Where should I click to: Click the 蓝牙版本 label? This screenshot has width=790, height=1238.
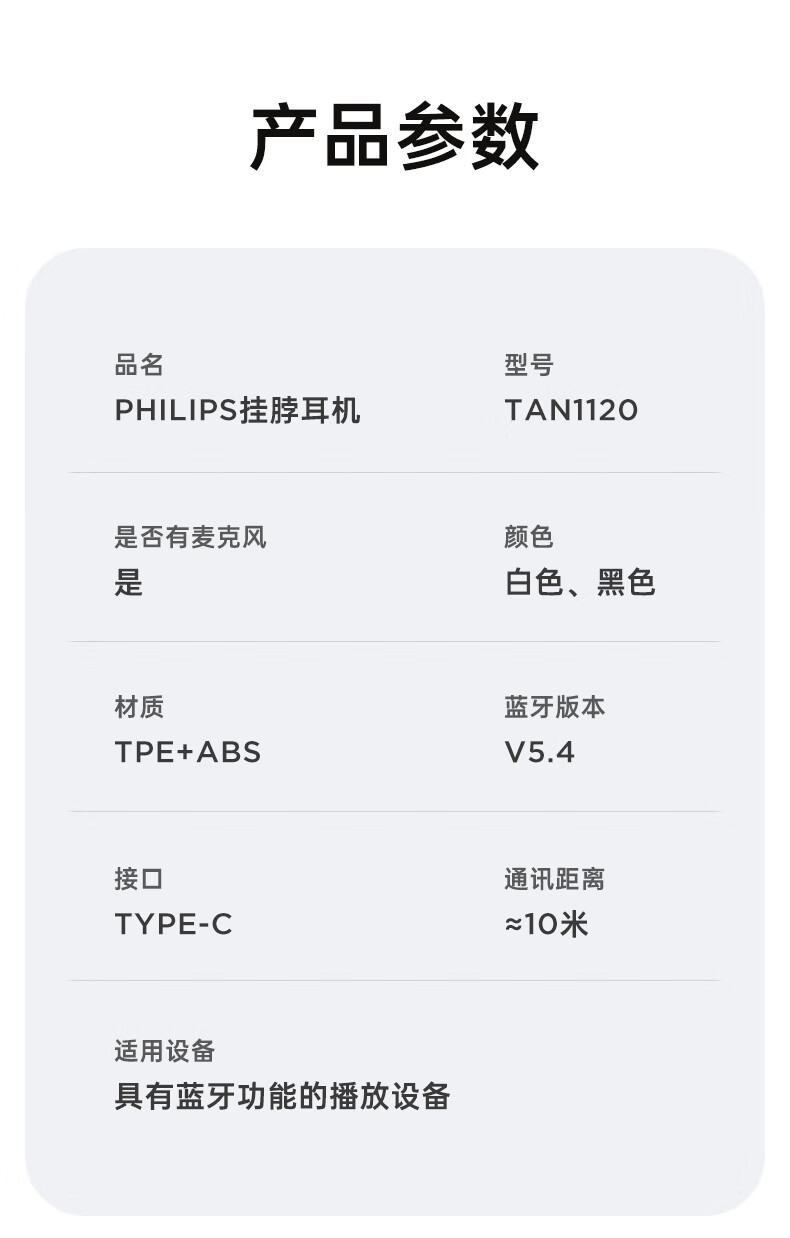pos(554,707)
